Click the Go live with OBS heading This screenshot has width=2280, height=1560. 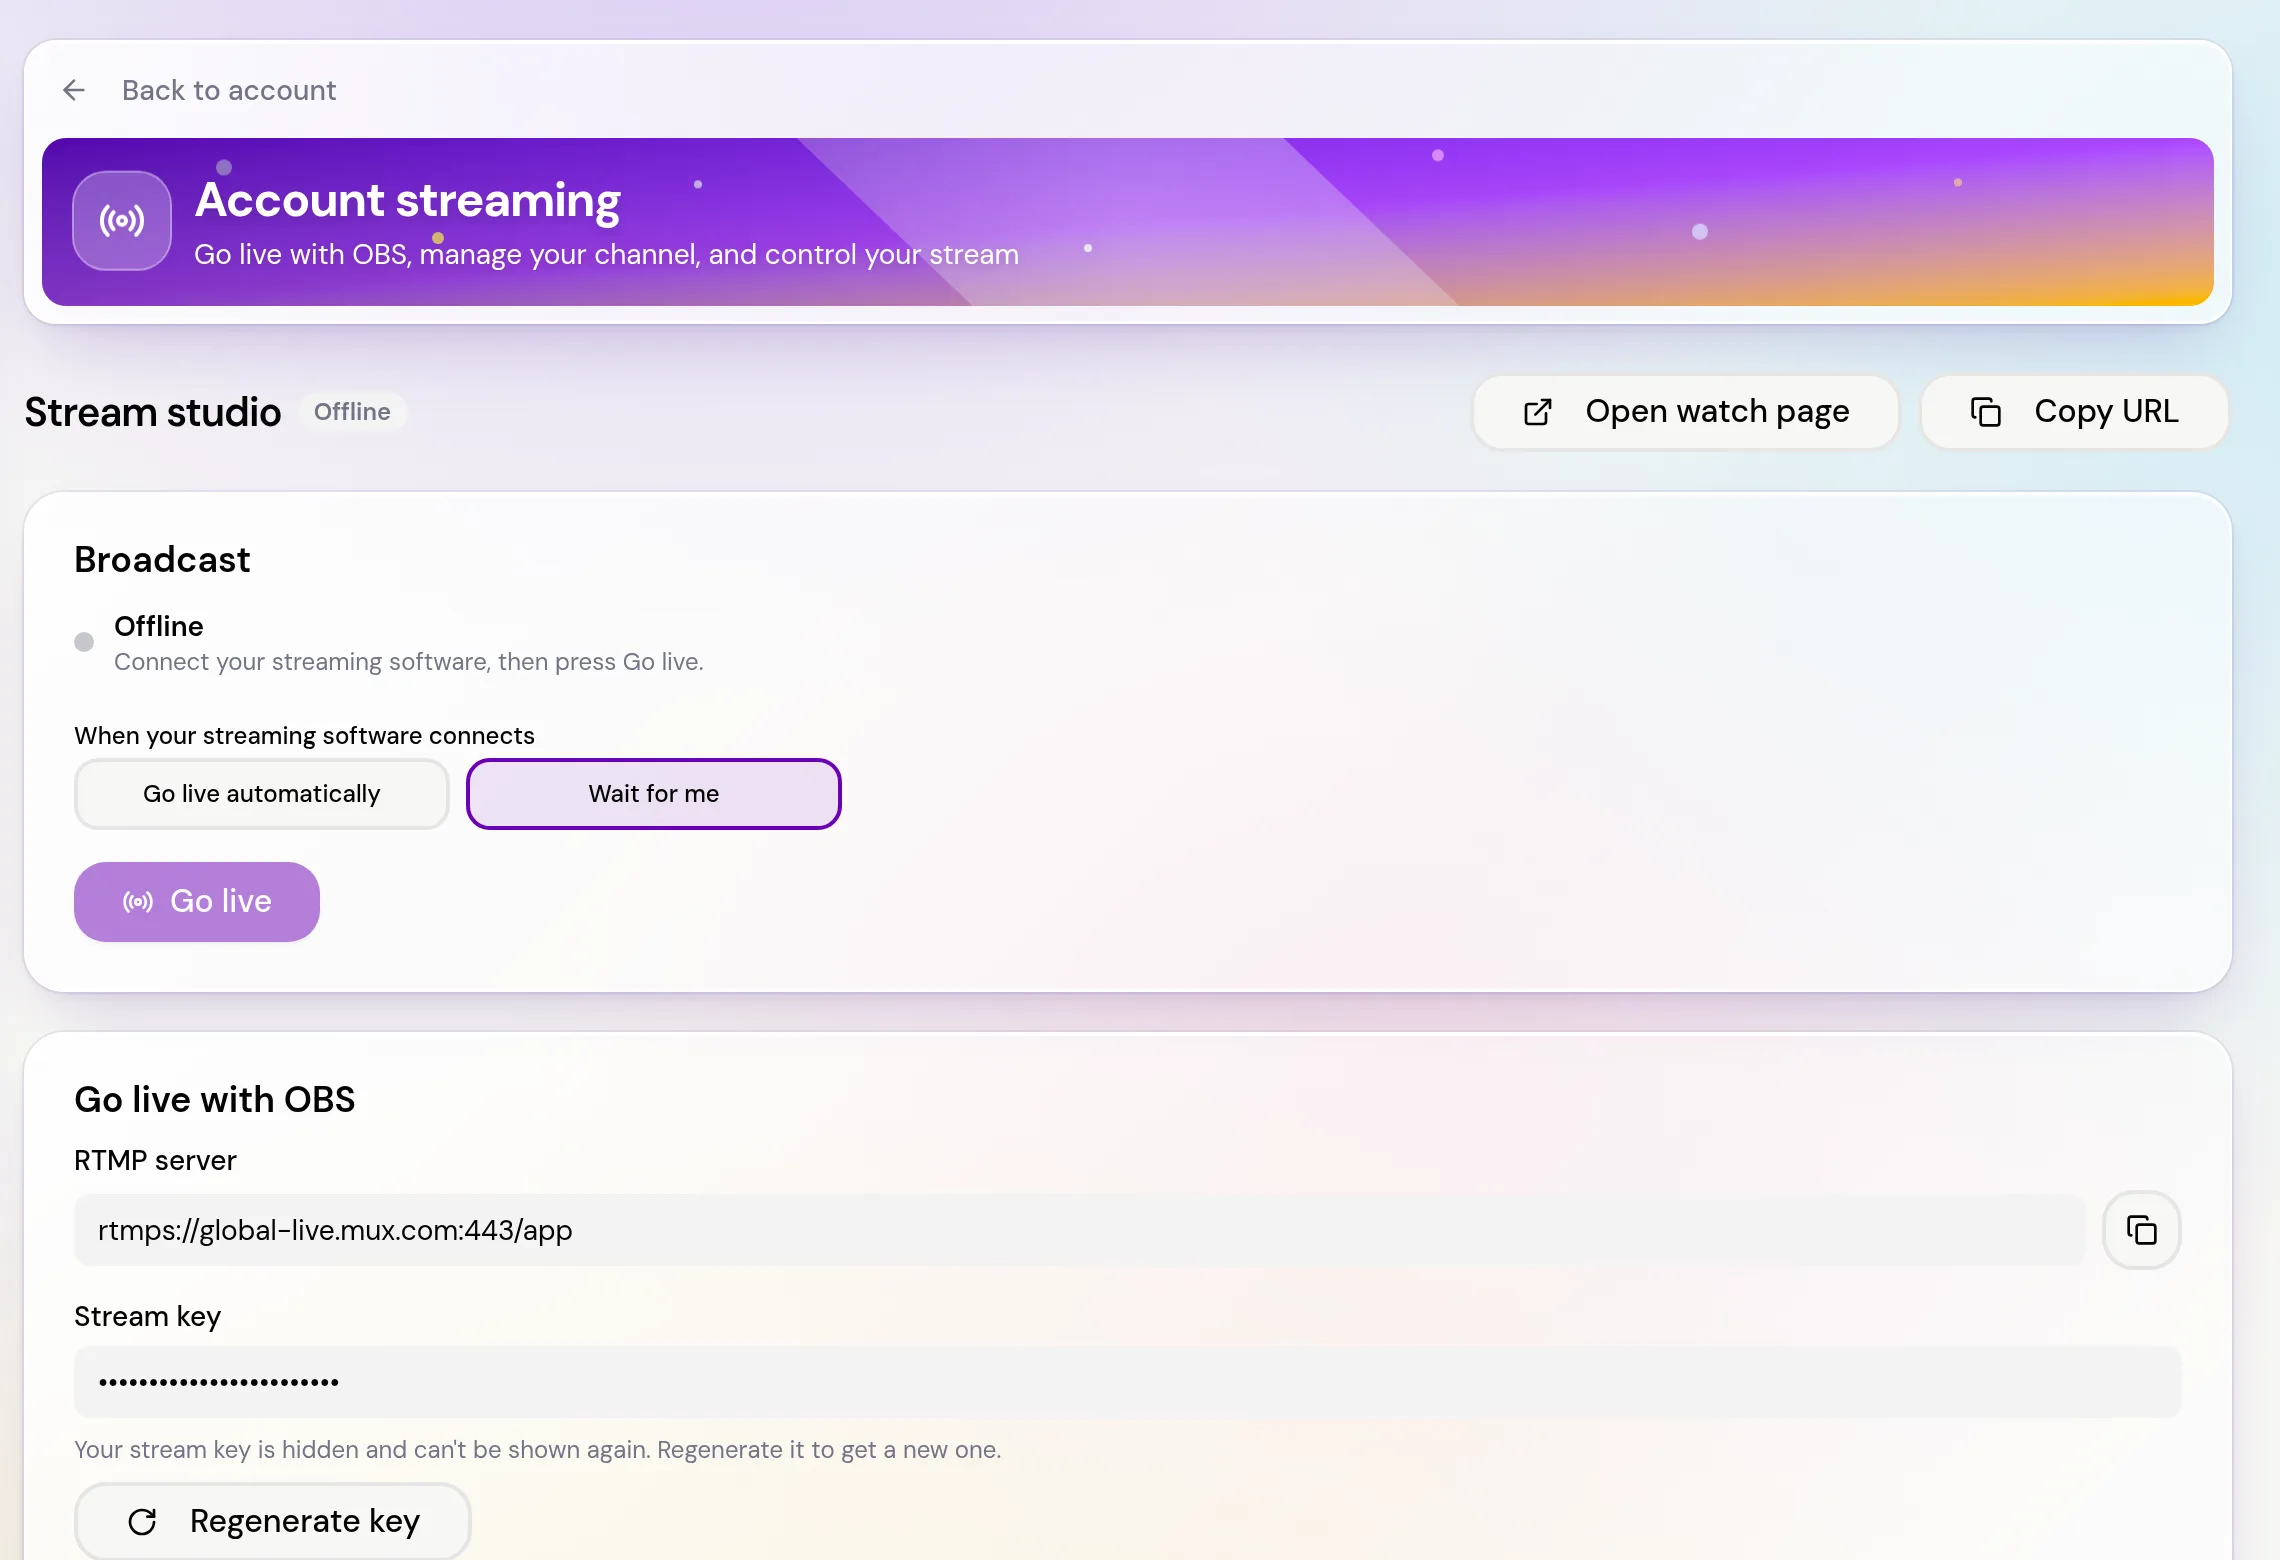[215, 1100]
